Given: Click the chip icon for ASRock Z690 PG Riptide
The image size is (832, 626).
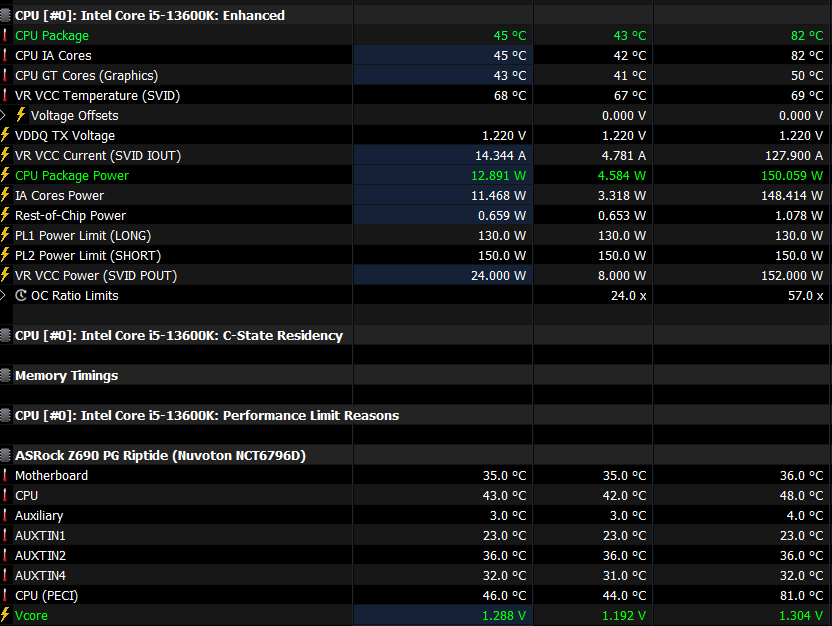Looking at the screenshot, I should (5, 455).
